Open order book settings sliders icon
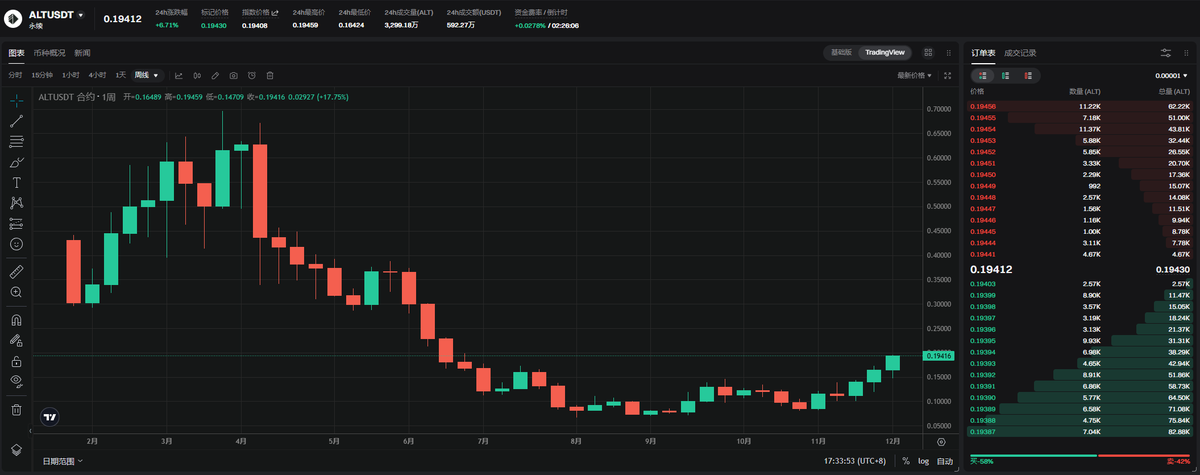Viewport: 1200px width, 475px height. point(1165,52)
